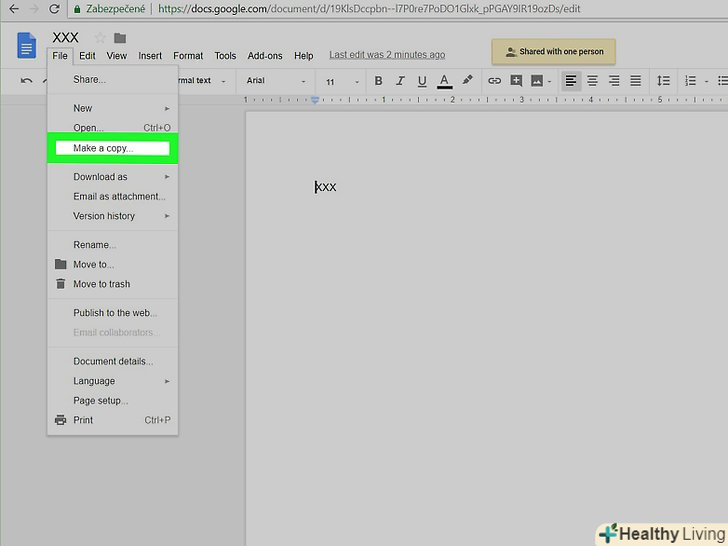Open the text color picker
Image resolution: width=728 pixels, height=546 pixels.
pos(445,81)
